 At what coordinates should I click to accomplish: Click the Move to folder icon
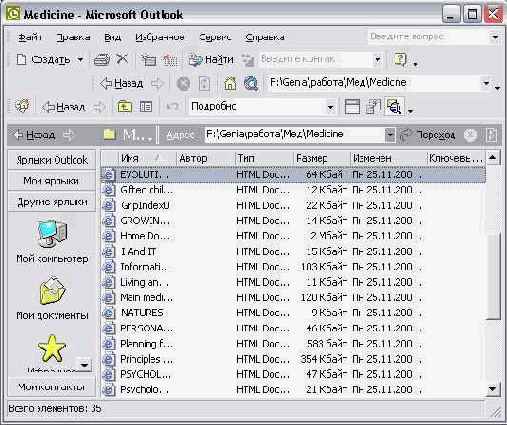(149, 60)
